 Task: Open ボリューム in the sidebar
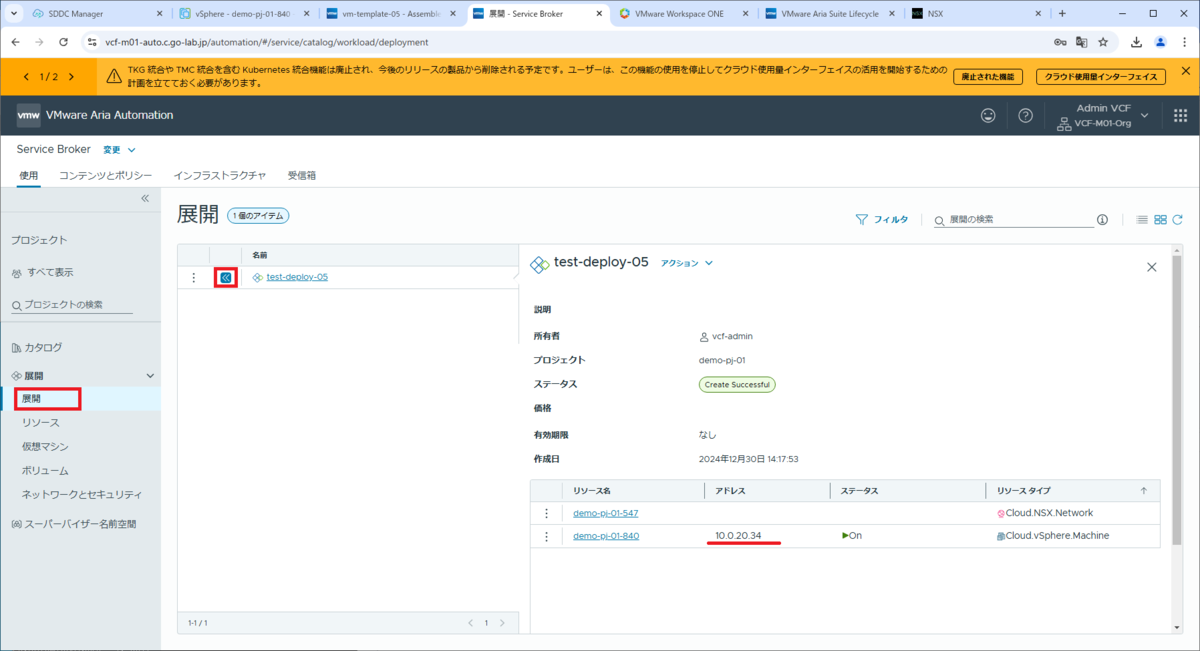[45, 470]
